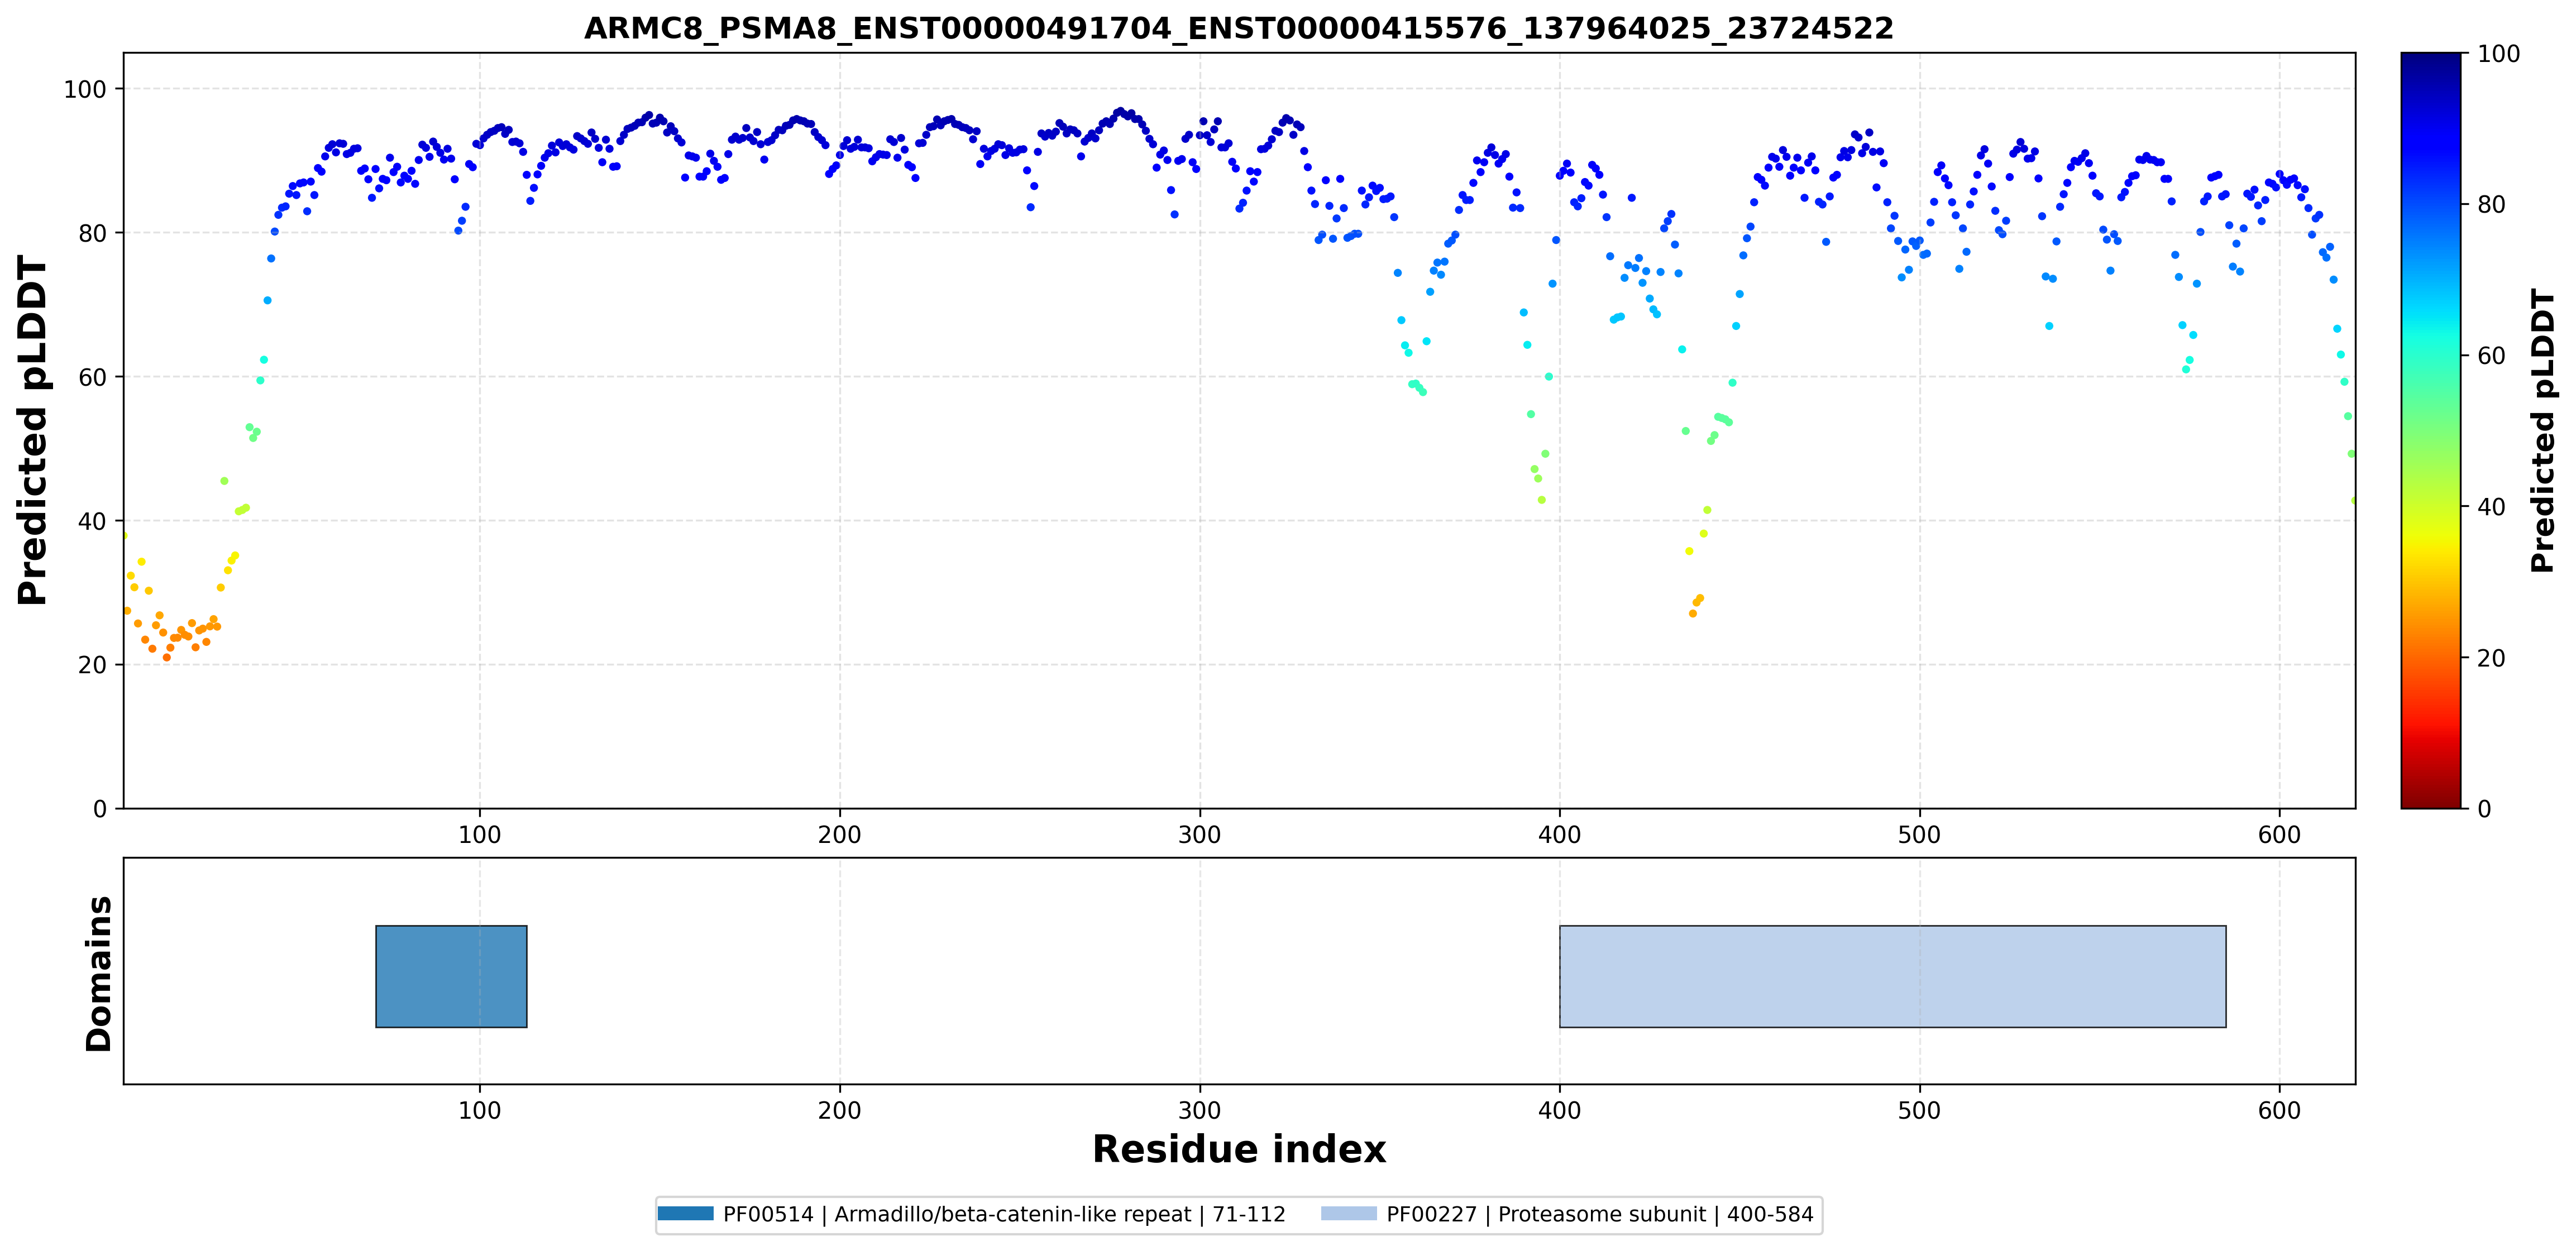Click the light blue PF00227 legend swatch
Viewport: 2576px width, 1251px height.
(x=1348, y=1213)
